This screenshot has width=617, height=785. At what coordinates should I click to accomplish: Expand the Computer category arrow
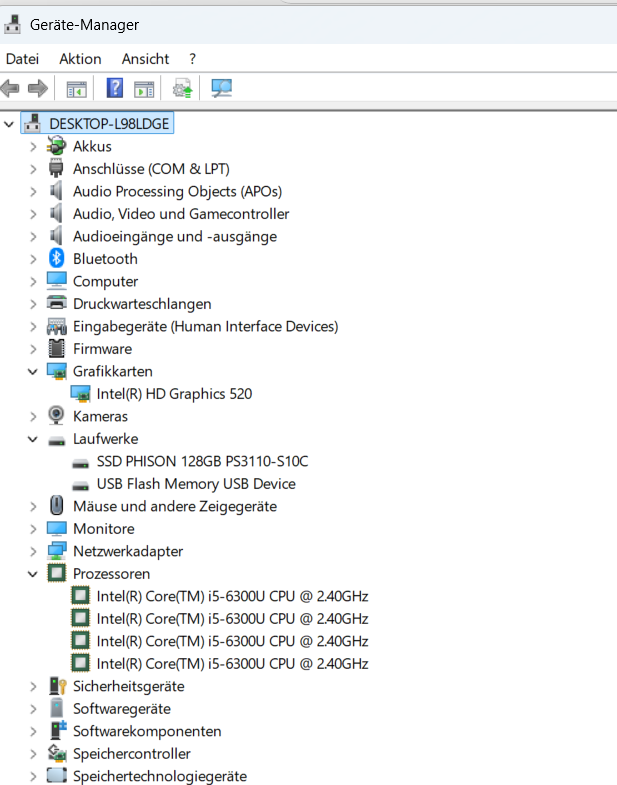(33, 281)
